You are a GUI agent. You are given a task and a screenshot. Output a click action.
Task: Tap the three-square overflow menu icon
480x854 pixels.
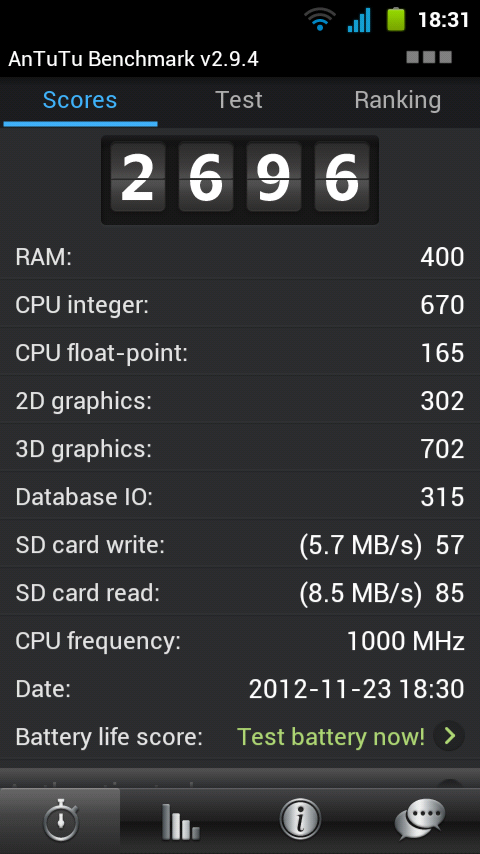pyautogui.click(x=429, y=57)
